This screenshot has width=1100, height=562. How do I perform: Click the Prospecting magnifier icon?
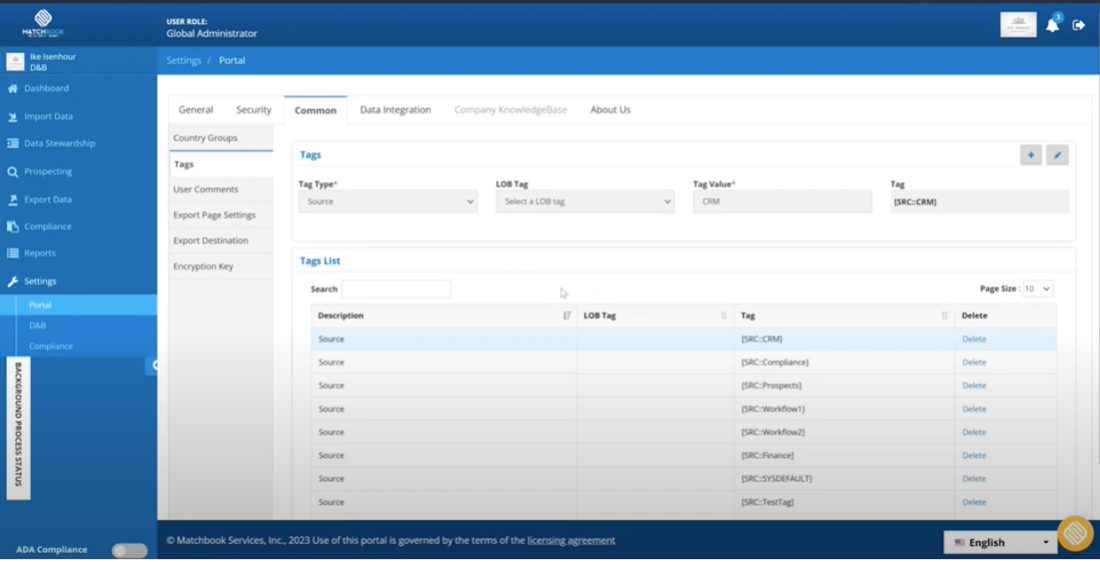pos(13,171)
